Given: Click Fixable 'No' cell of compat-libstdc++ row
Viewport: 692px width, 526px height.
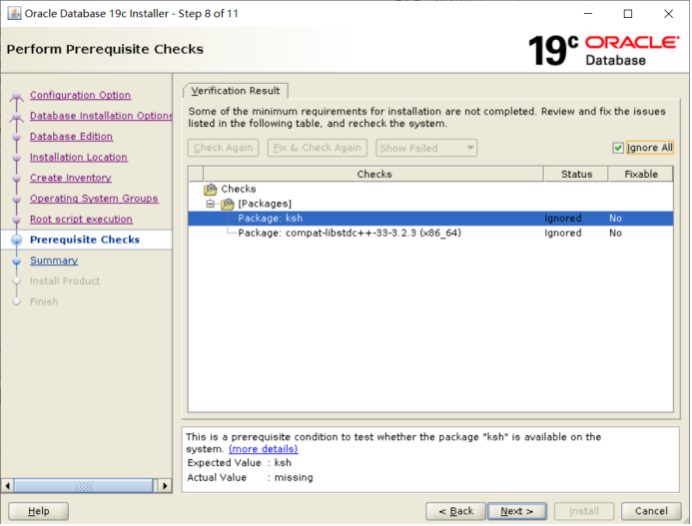Looking at the screenshot, I should pos(615,233).
